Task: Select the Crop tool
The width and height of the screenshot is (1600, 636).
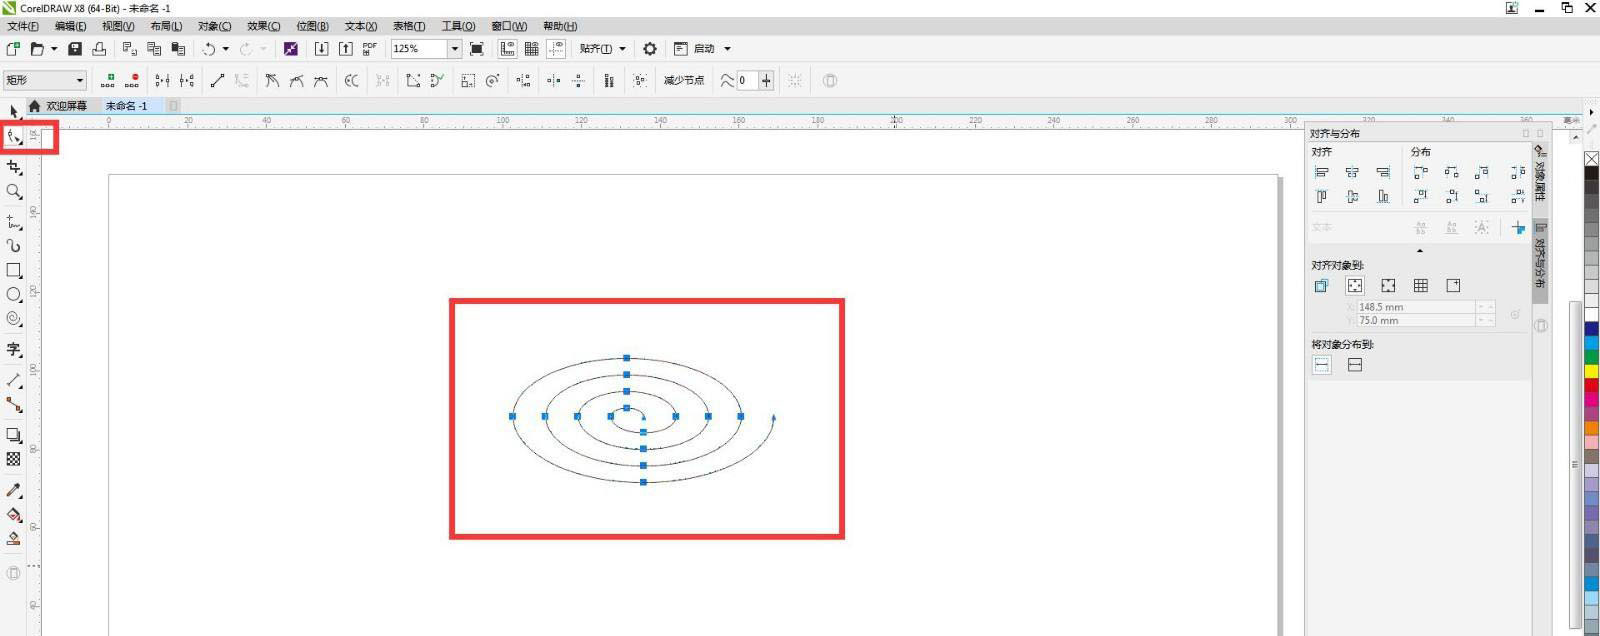Action: [x=14, y=167]
